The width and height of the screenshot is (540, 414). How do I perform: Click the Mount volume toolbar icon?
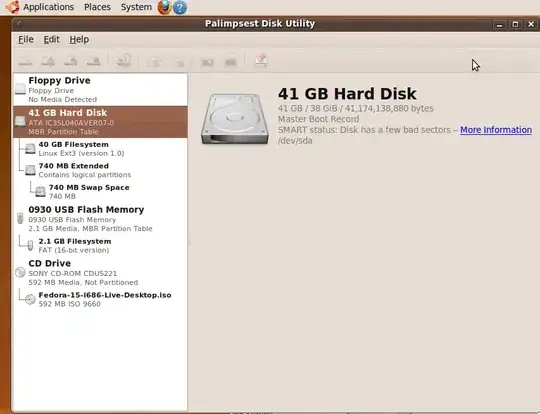click(x=25, y=61)
